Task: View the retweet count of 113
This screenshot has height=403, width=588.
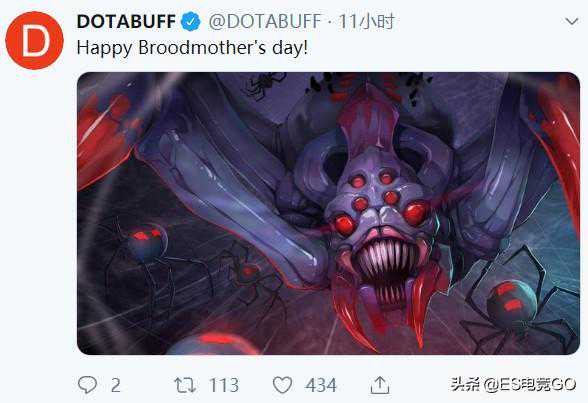Action: (224, 385)
